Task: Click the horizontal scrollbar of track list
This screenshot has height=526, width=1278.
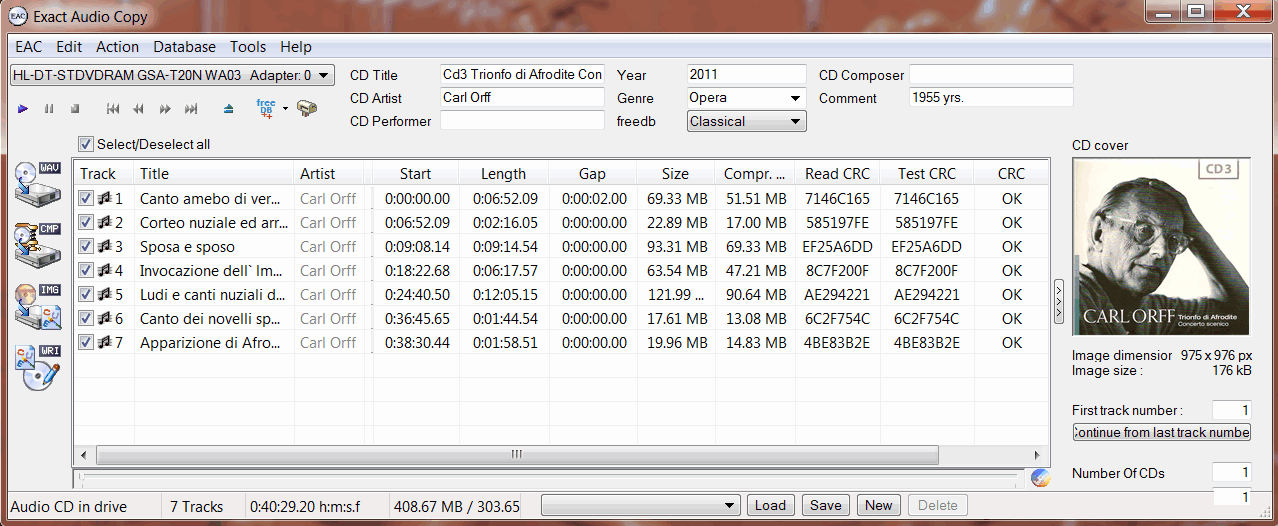Action: [517, 454]
